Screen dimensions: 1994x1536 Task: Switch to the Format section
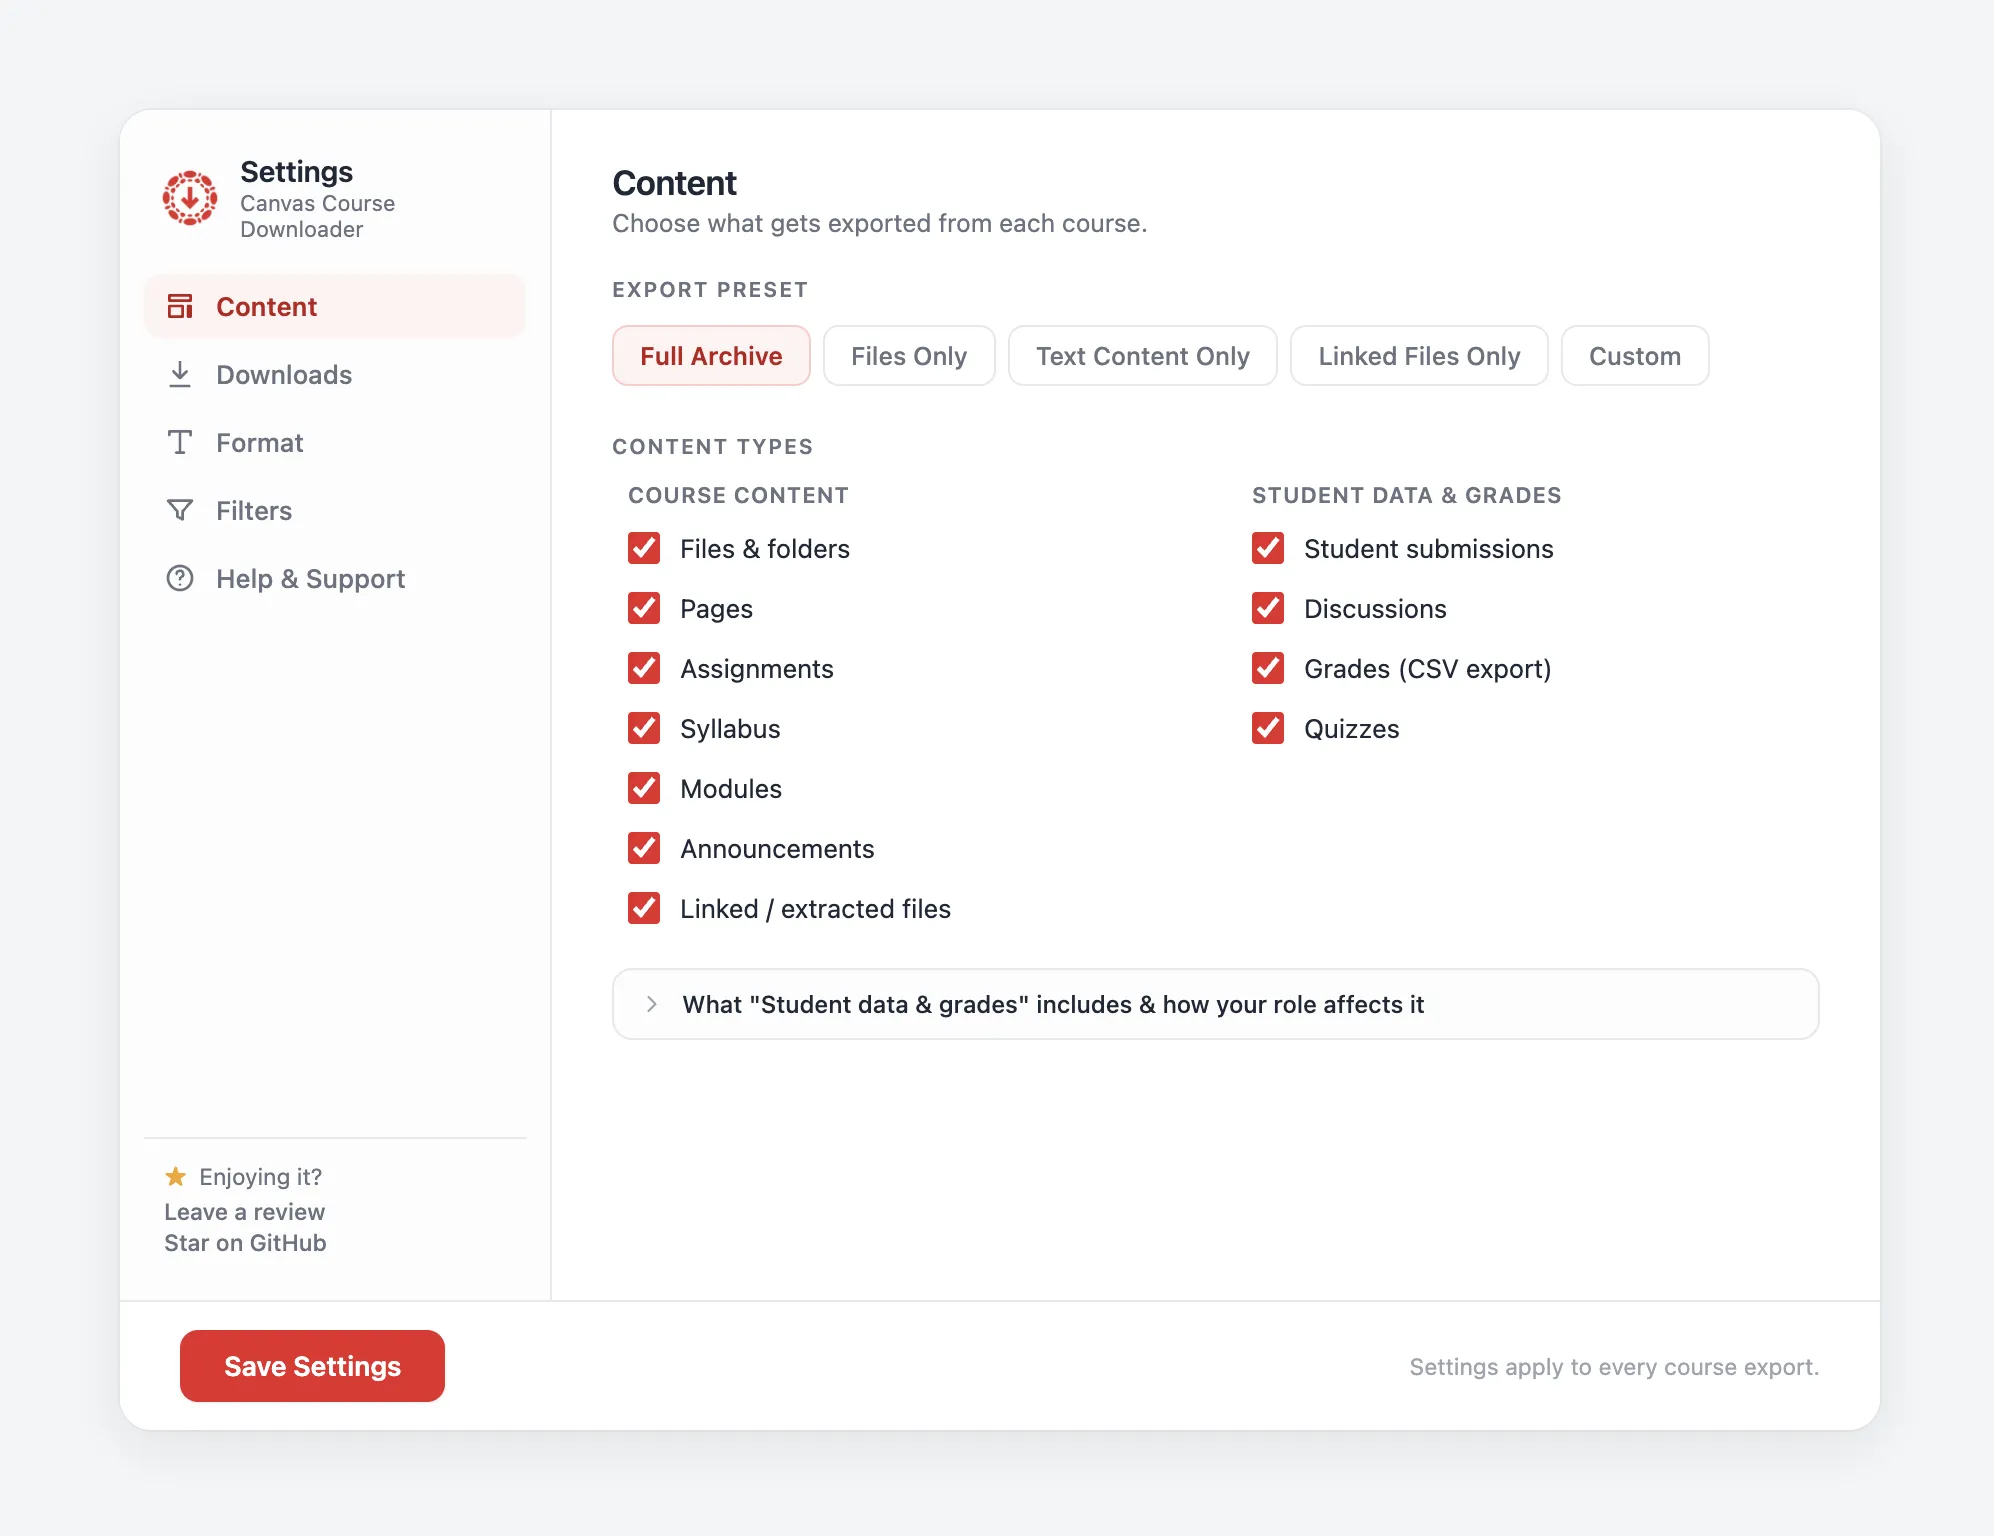[x=335, y=442]
